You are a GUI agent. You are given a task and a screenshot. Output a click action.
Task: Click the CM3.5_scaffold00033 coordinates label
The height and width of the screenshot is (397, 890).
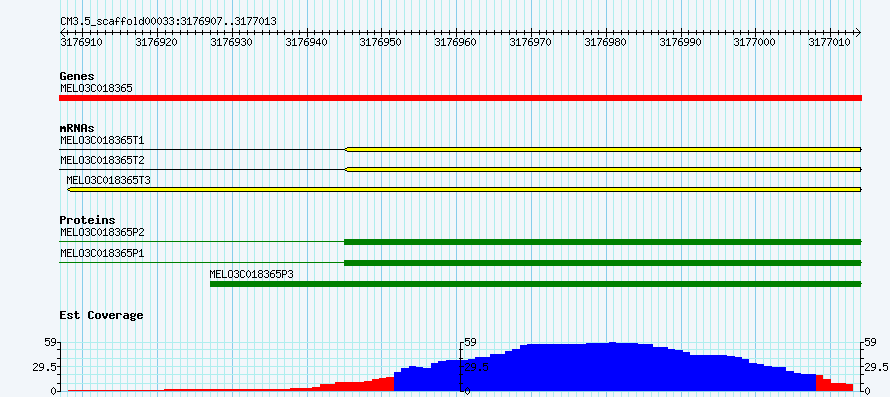tap(169, 22)
